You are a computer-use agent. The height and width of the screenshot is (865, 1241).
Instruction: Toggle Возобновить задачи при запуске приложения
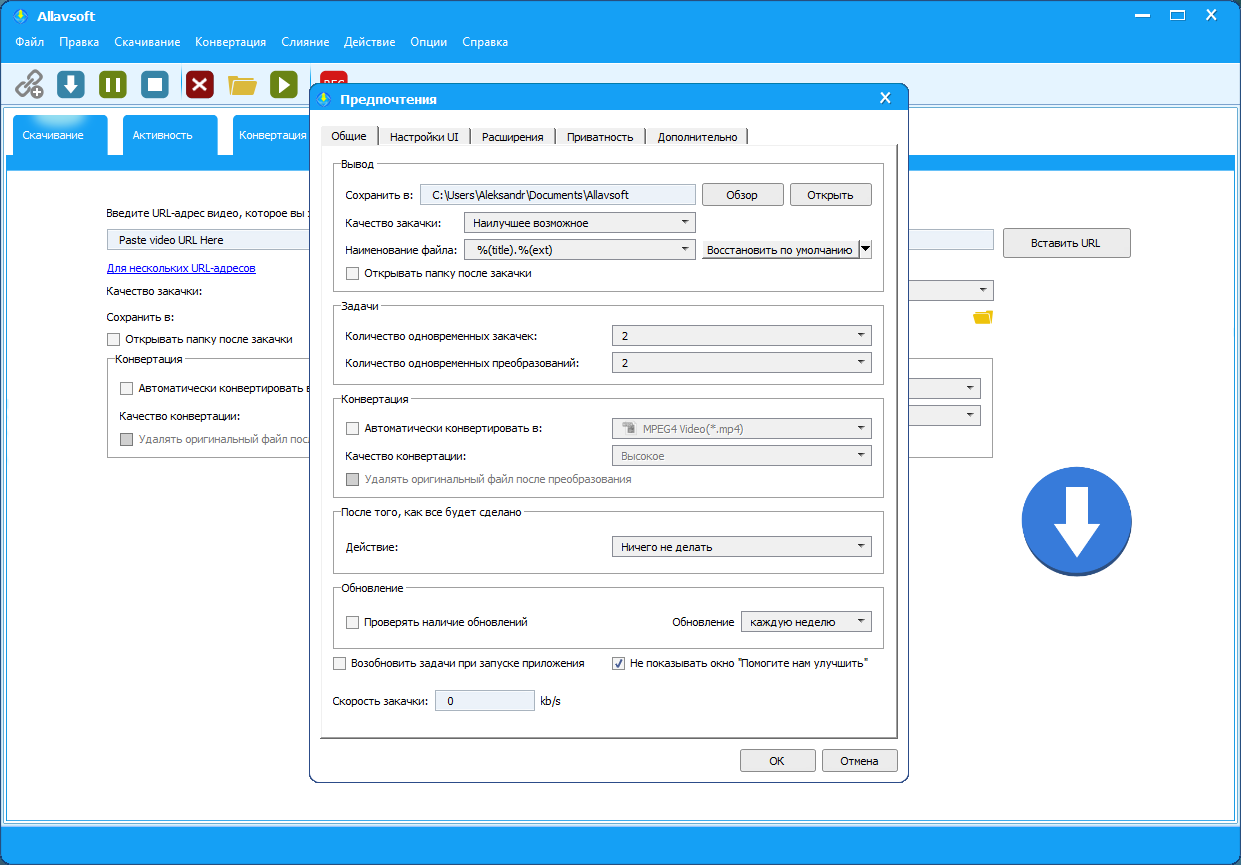point(339,663)
